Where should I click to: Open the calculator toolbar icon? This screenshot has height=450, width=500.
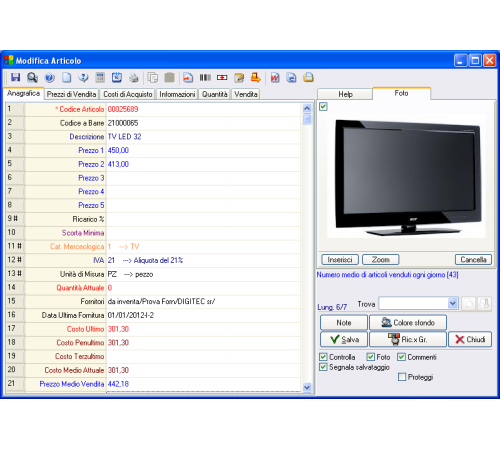[x=100, y=77]
